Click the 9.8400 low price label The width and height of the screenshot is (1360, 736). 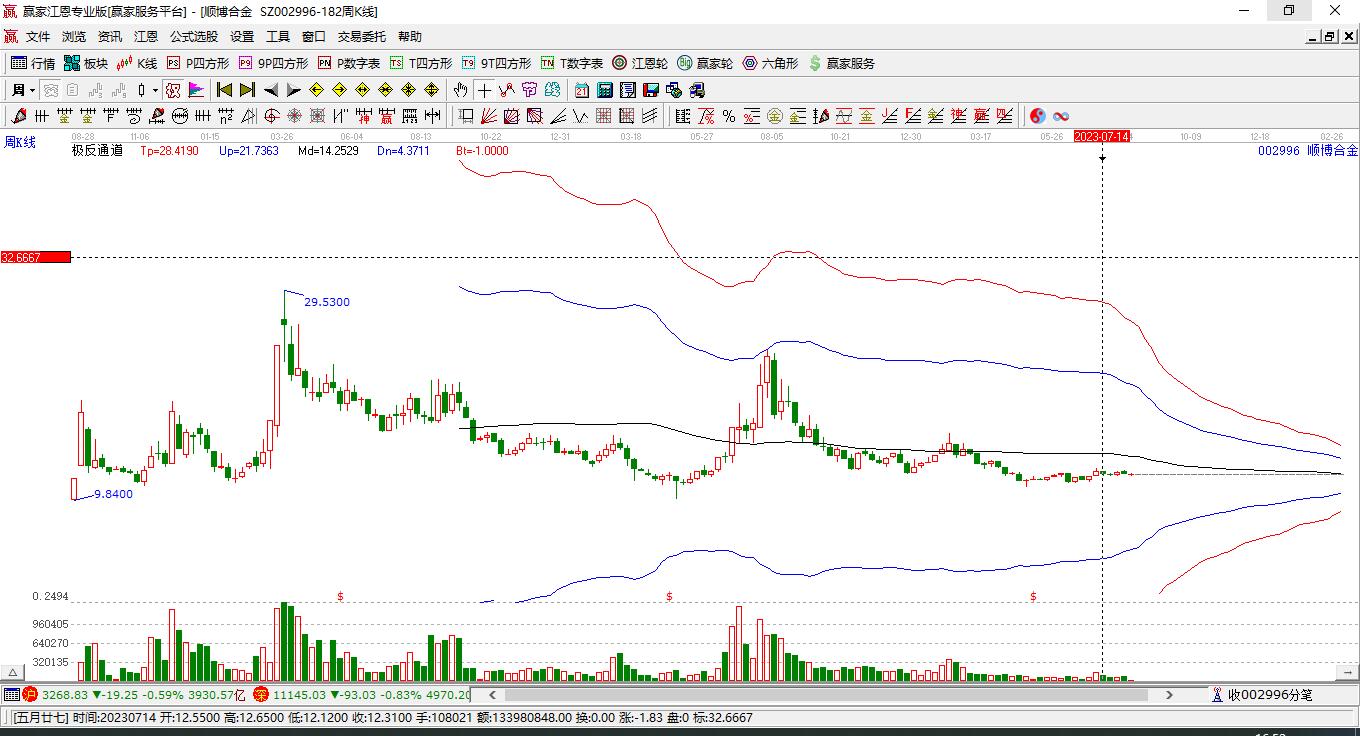(x=113, y=494)
